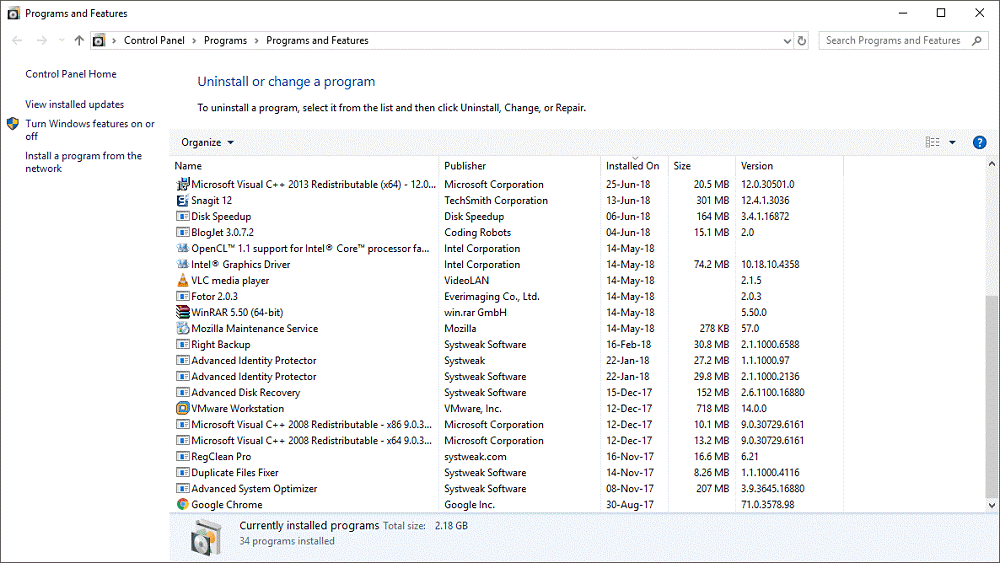Open Control Panel Home link

71,74
